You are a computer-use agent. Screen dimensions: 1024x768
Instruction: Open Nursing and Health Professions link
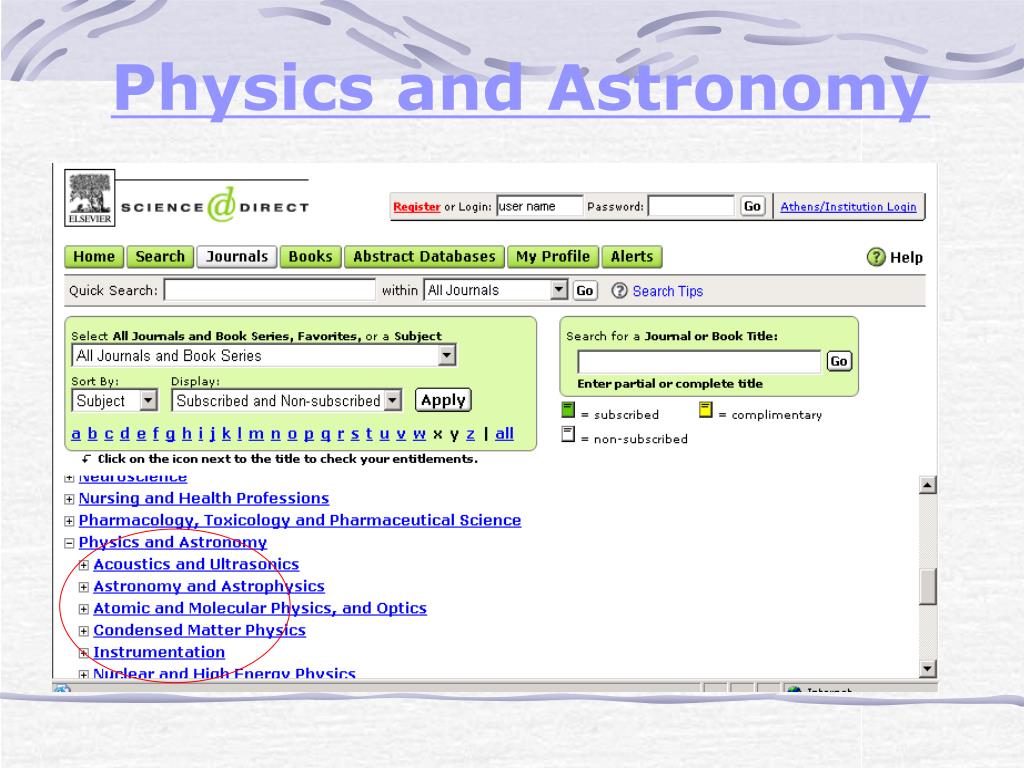[x=204, y=498]
